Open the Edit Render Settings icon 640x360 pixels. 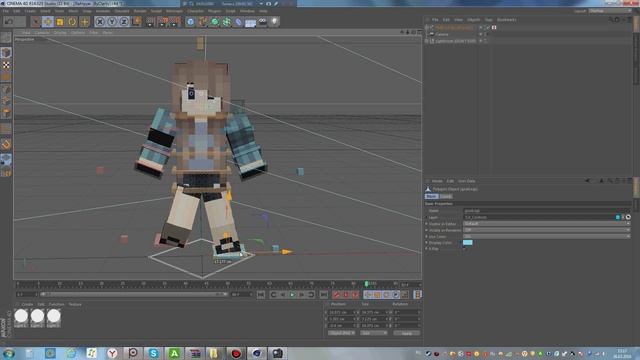(x=175, y=22)
